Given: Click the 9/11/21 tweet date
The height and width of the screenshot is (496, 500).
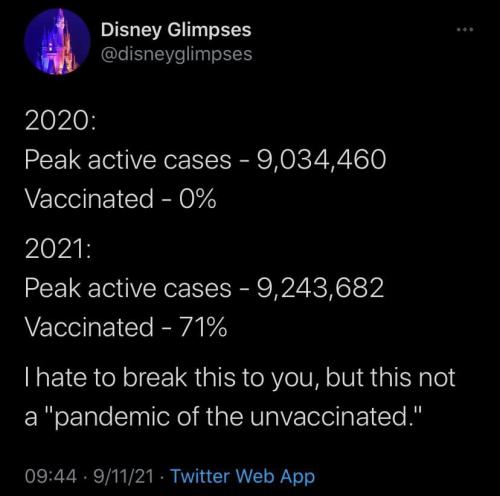Looking at the screenshot, I should pyautogui.click(x=124, y=476).
